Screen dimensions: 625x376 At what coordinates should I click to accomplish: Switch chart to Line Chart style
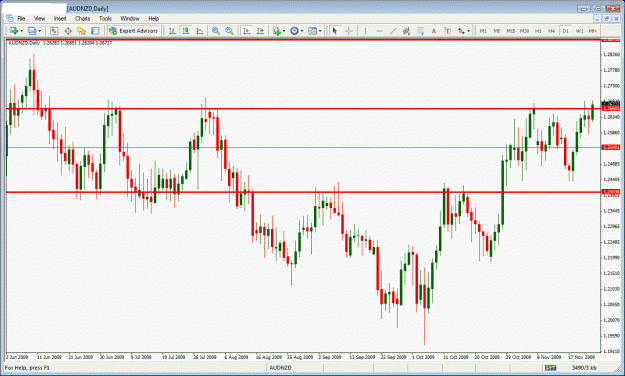(x=200, y=31)
